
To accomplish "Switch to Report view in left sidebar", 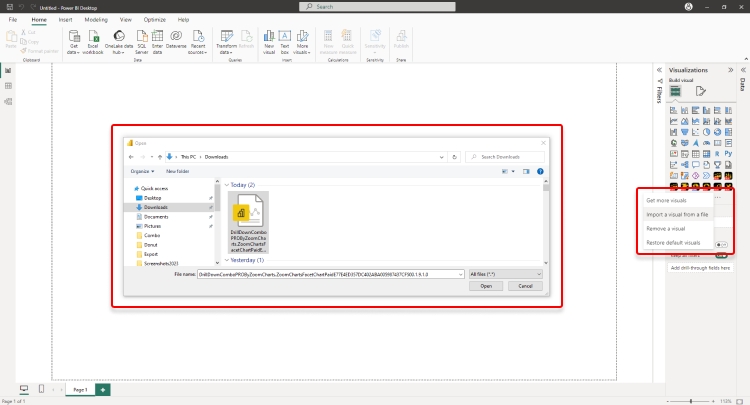I will coord(8,70).
